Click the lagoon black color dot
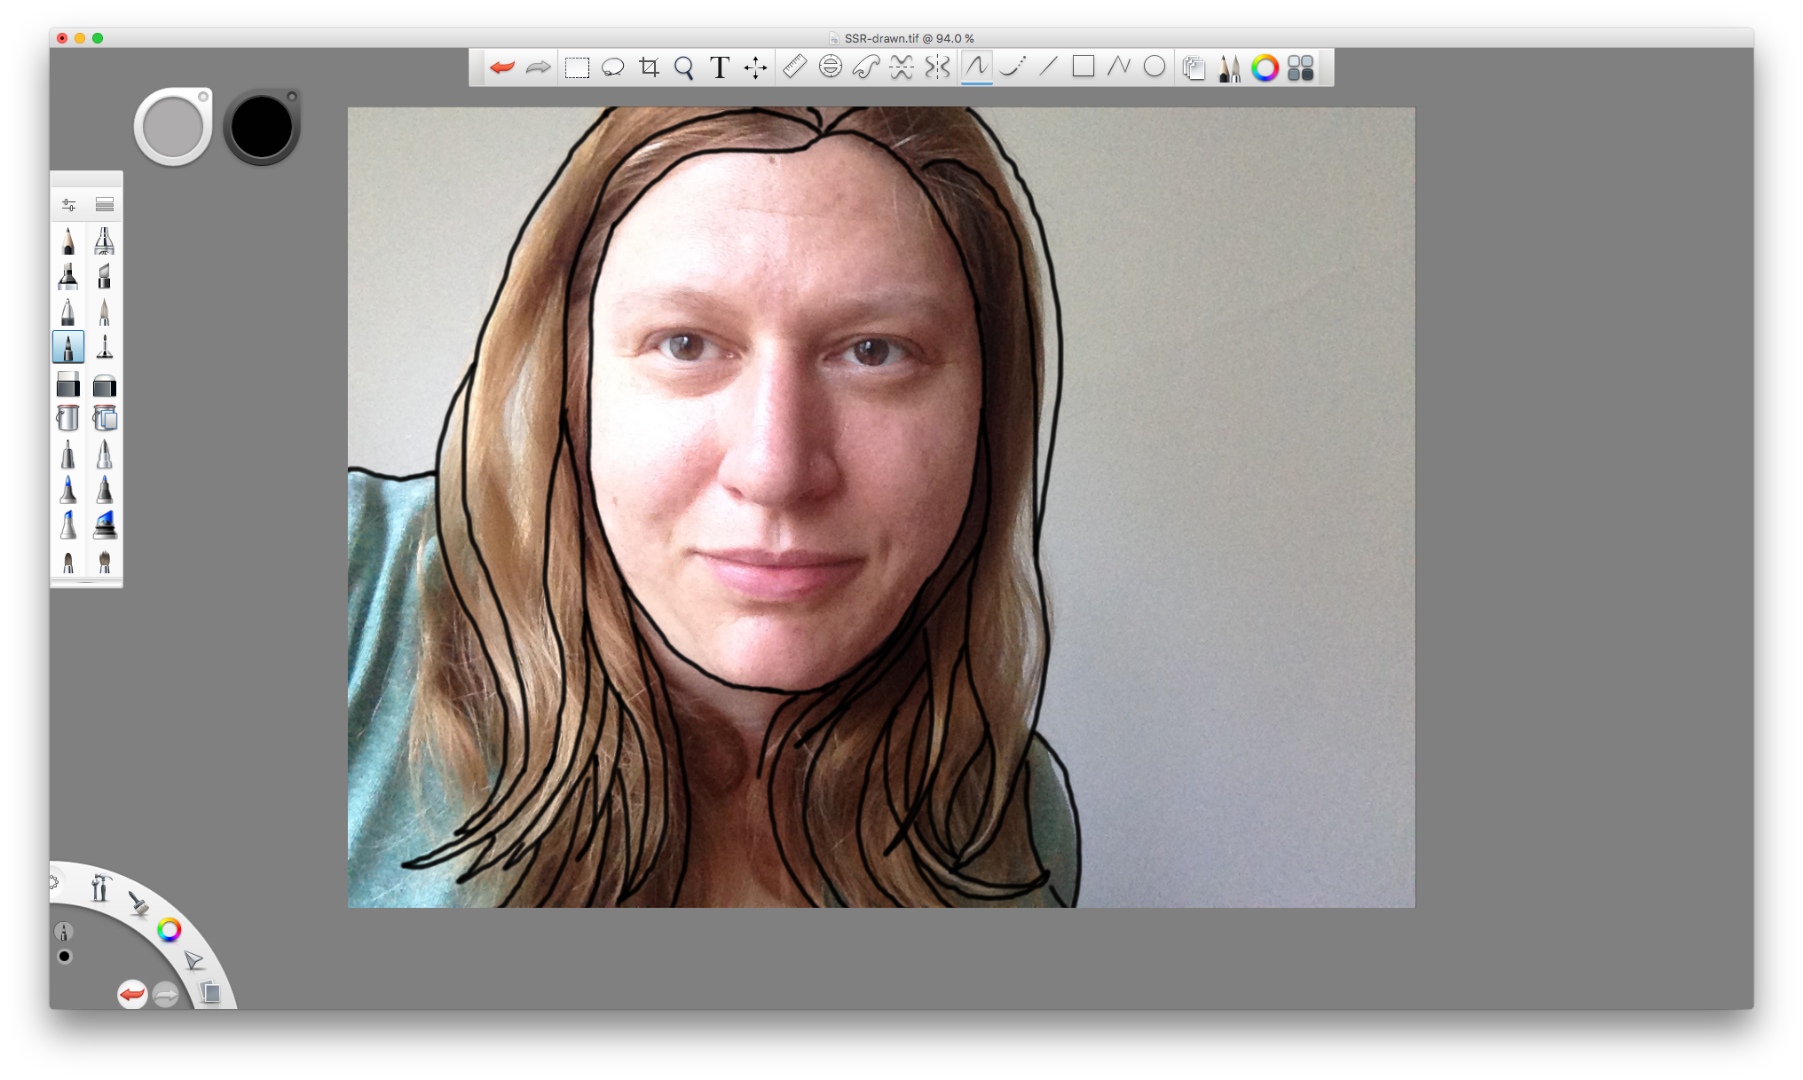 tap(64, 957)
